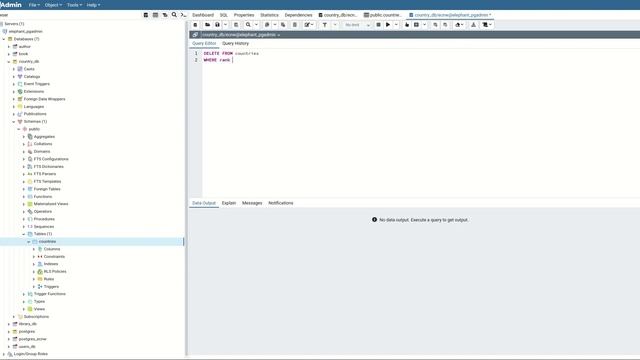Expand the Functions node
640x360 pixels.
[24, 197]
